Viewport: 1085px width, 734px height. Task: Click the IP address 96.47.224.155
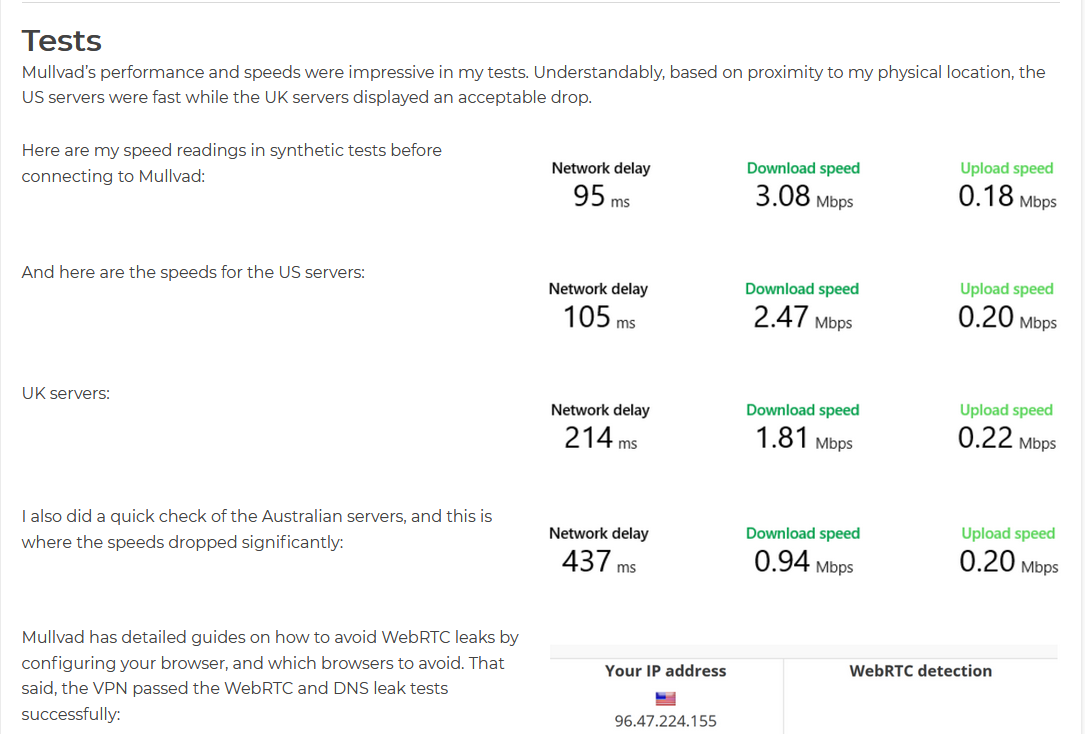[x=666, y=721]
